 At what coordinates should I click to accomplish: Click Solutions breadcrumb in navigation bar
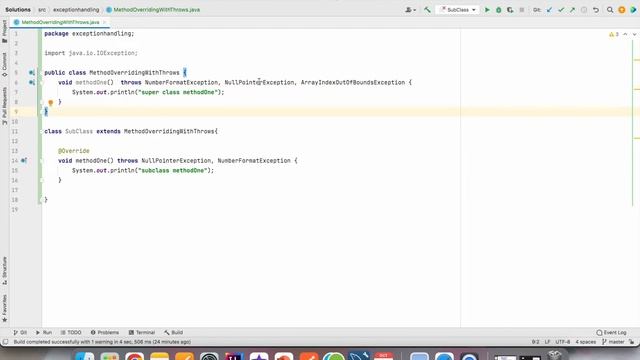[18, 9]
